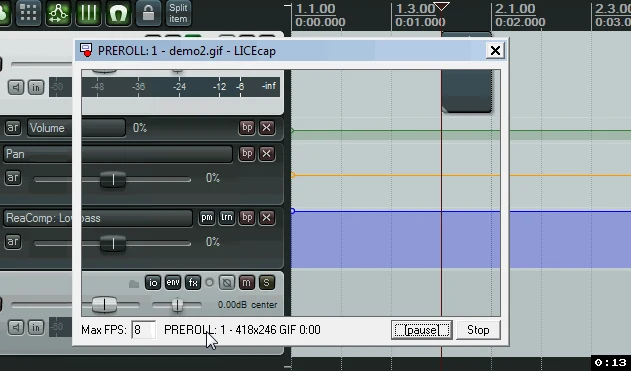Toggle the padlock locking icon
Image resolution: width=631 pixels, height=371 pixels.
point(148,13)
